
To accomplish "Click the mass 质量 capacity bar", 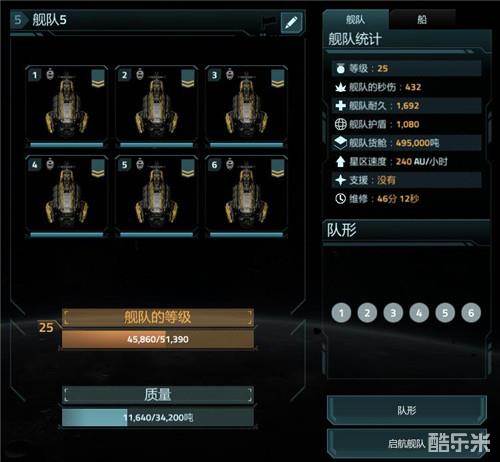I will click(x=158, y=417).
